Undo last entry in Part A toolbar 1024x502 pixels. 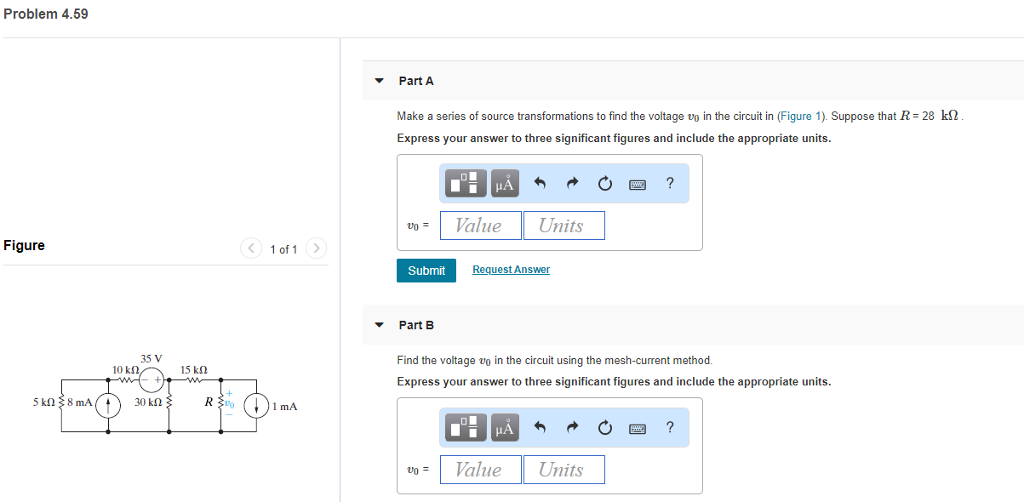coord(539,184)
